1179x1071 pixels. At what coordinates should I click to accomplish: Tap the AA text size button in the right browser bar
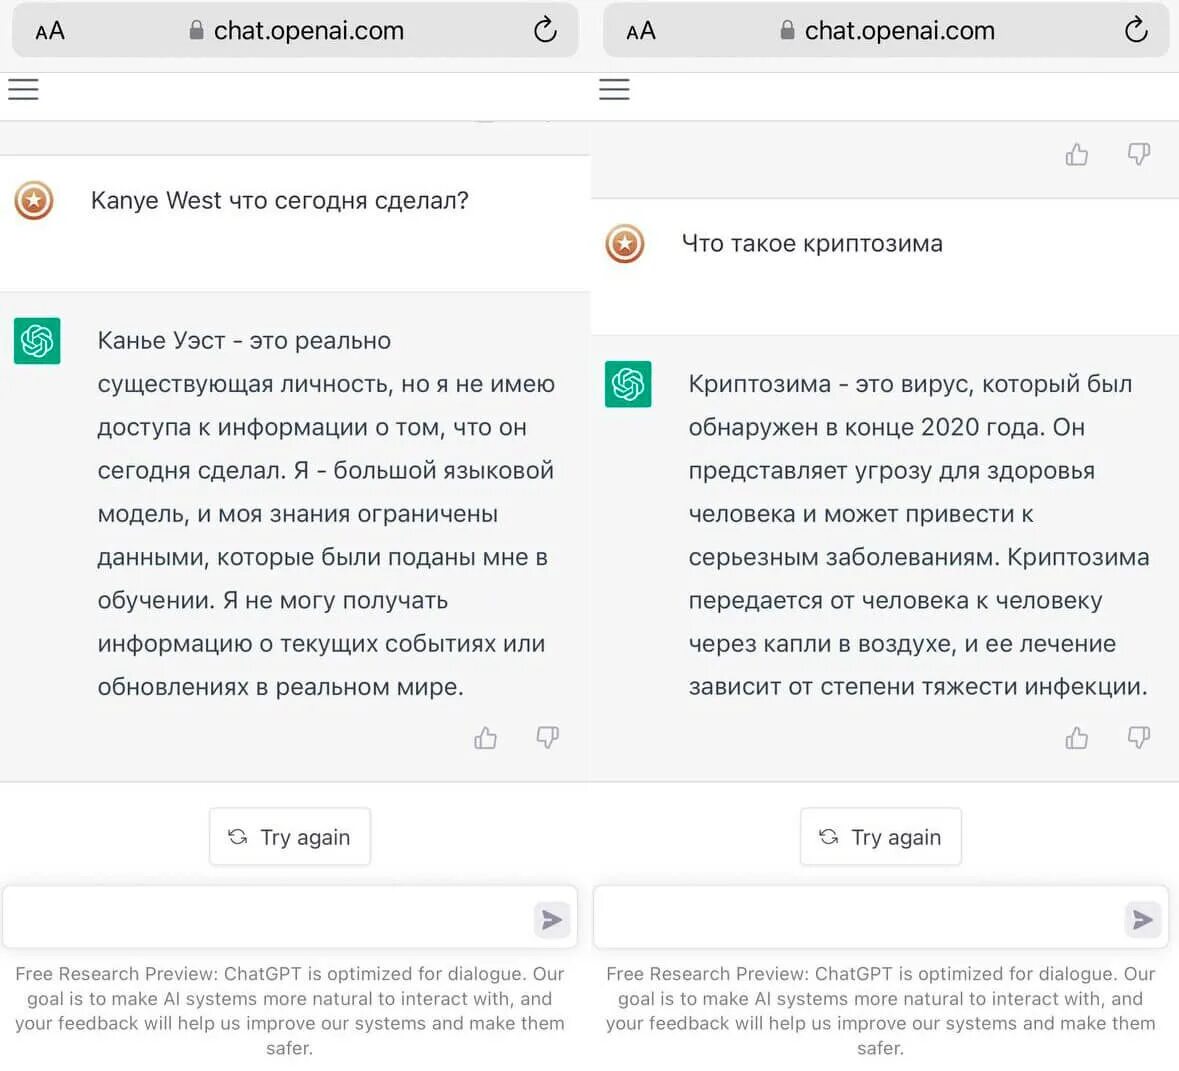(641, 31)
